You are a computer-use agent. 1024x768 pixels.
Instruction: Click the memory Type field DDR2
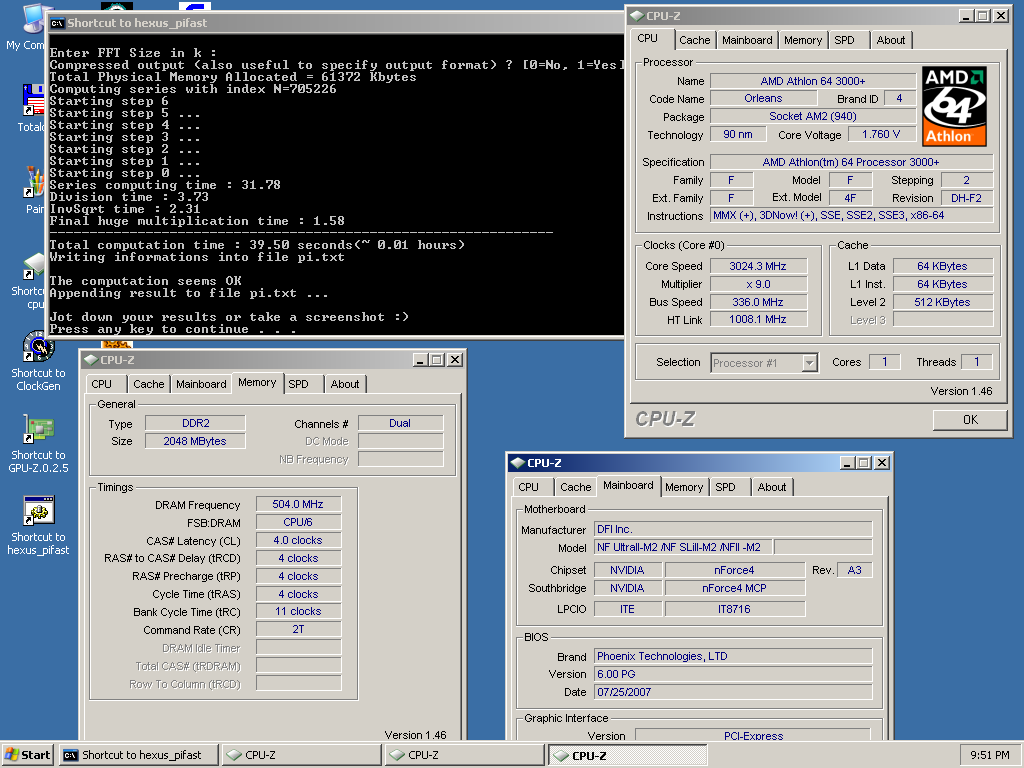click(195, 423)
